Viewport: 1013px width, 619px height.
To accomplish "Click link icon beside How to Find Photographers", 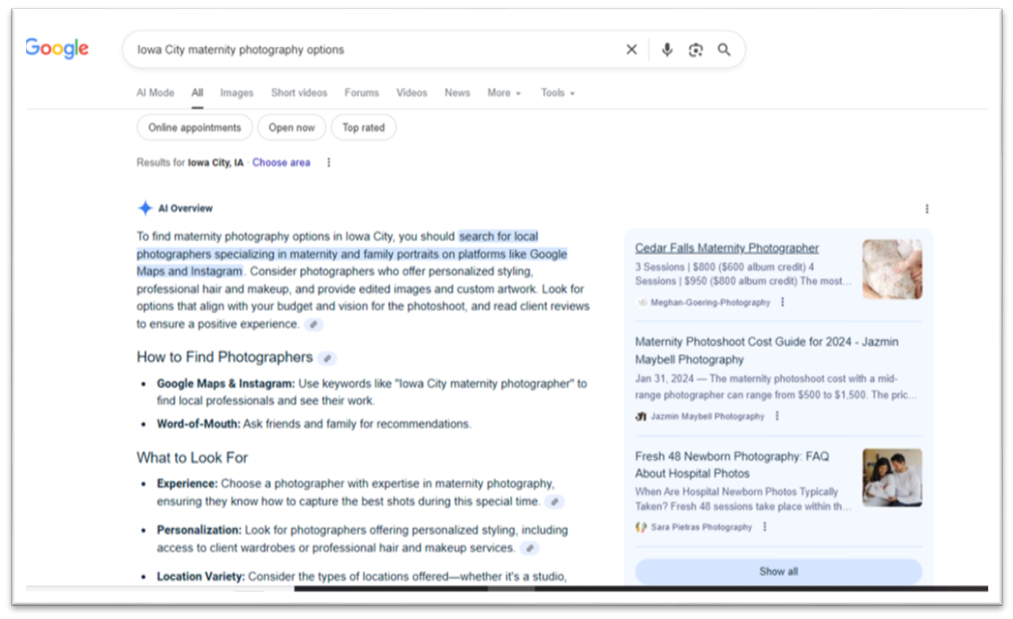I will (x=328, y=358).
